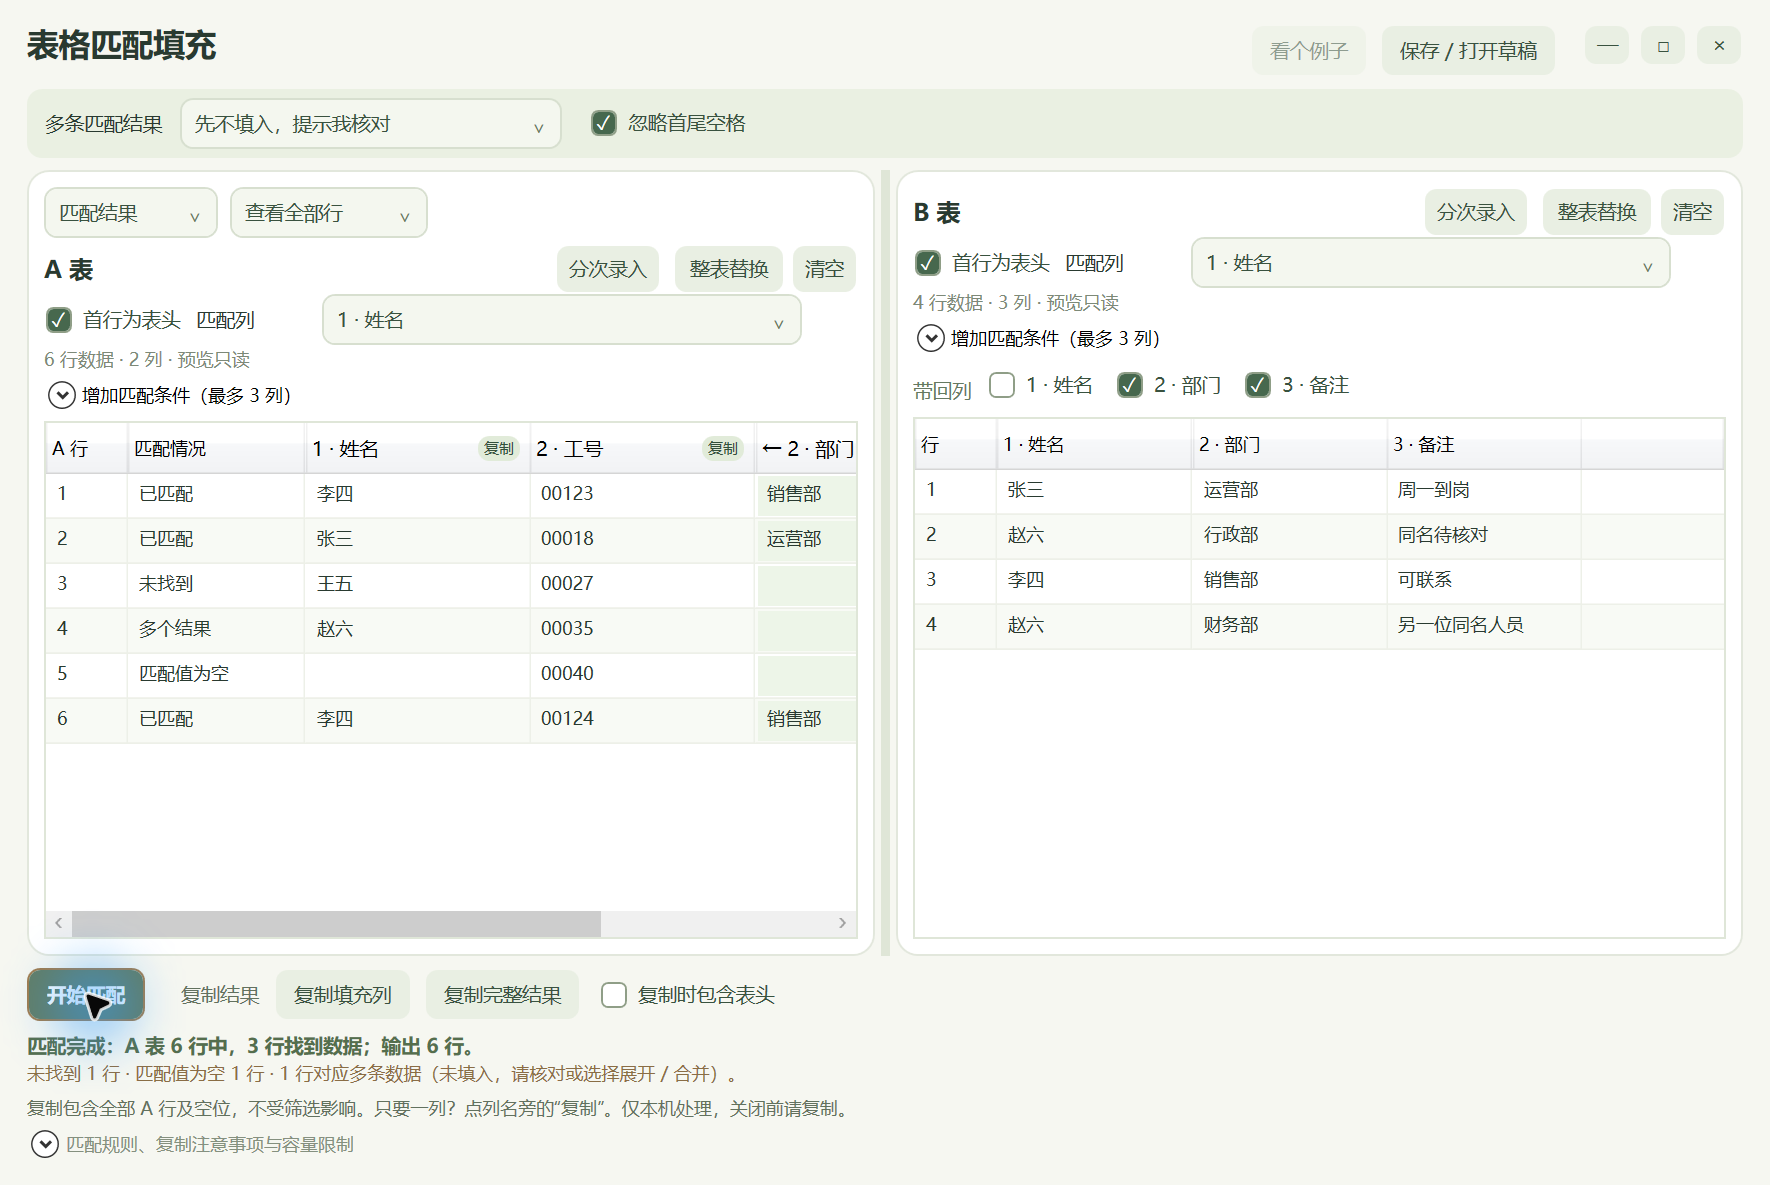This screenshot has height=1185, width=1770.
Task: Click 看个例子 button
Action: (x=1309, y=51)
